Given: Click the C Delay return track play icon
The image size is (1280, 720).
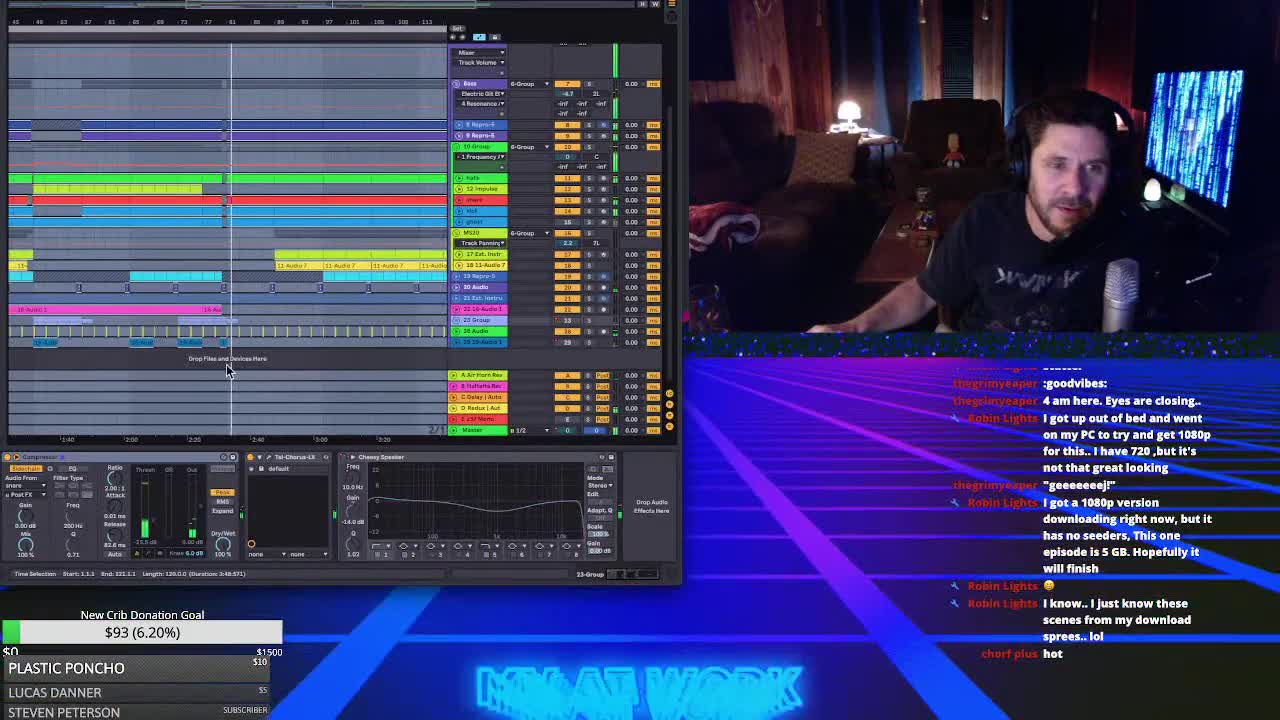Looking at the screenshot, I should pos(453,397).
